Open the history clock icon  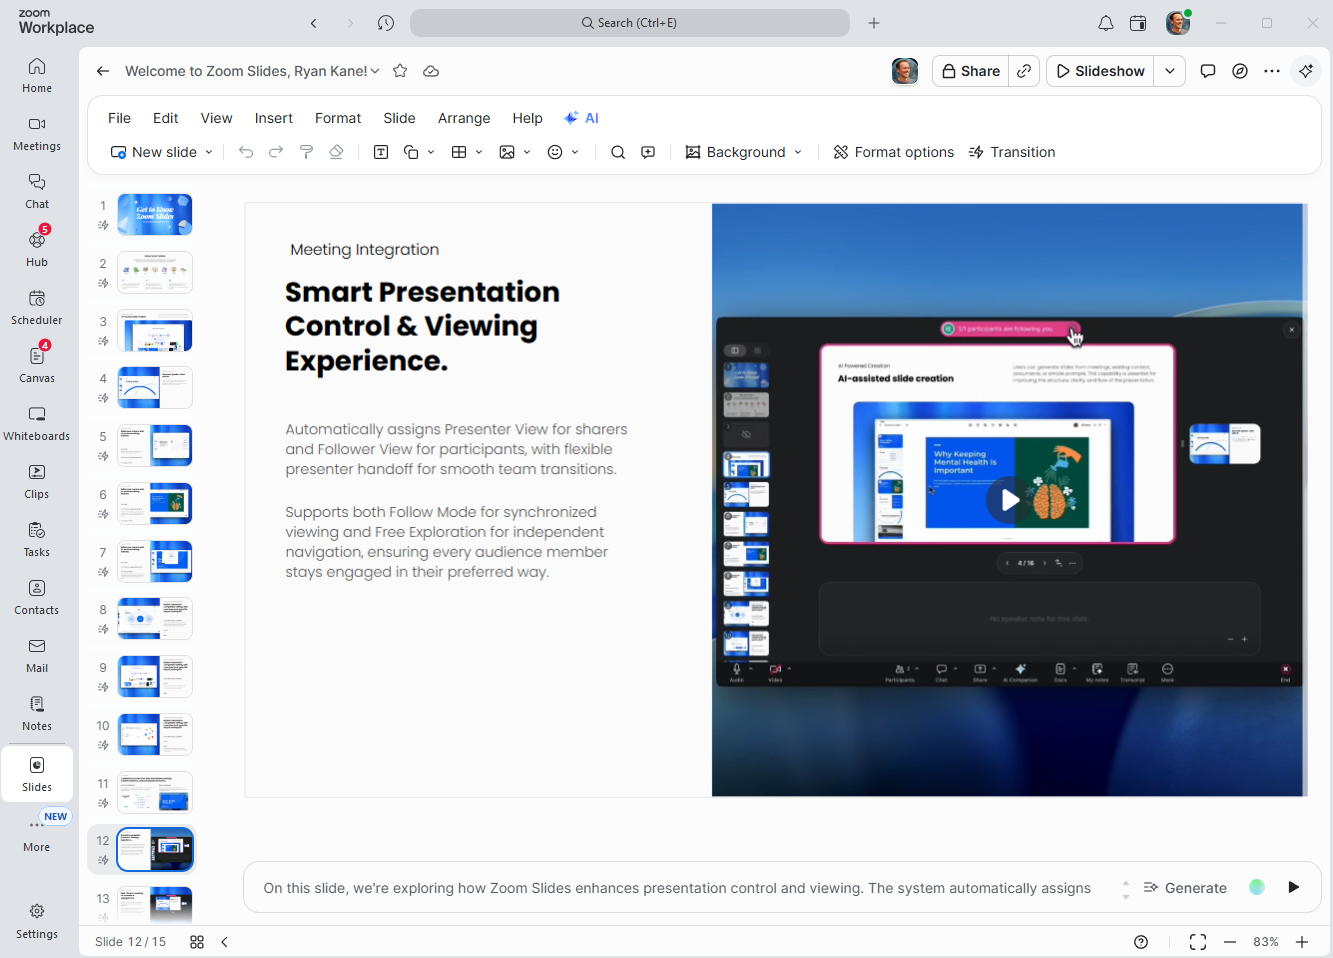click(386, 23)
